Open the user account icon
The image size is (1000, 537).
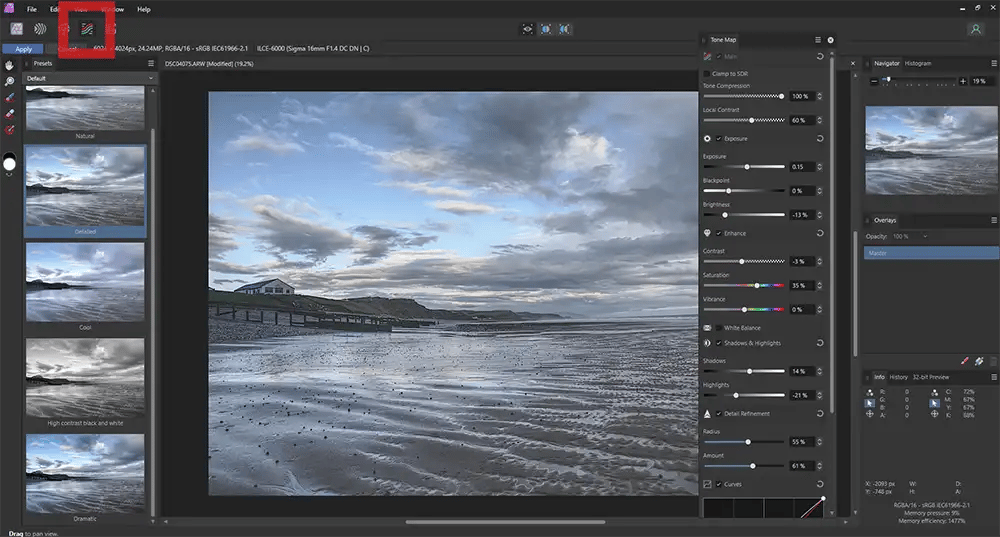[976, 29]
